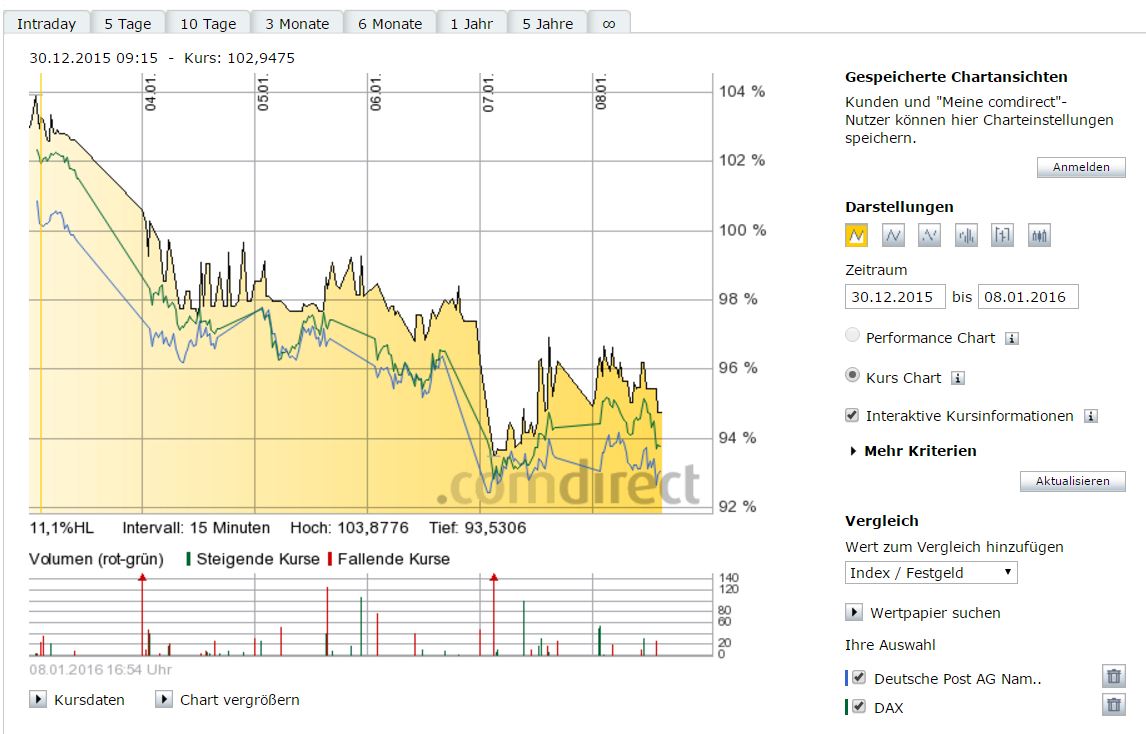Image resolution: width=1146 pixels, height=734 pixels.
Task: Click the Chart vergrößern arrow icon
Action: tap(164, 699)
